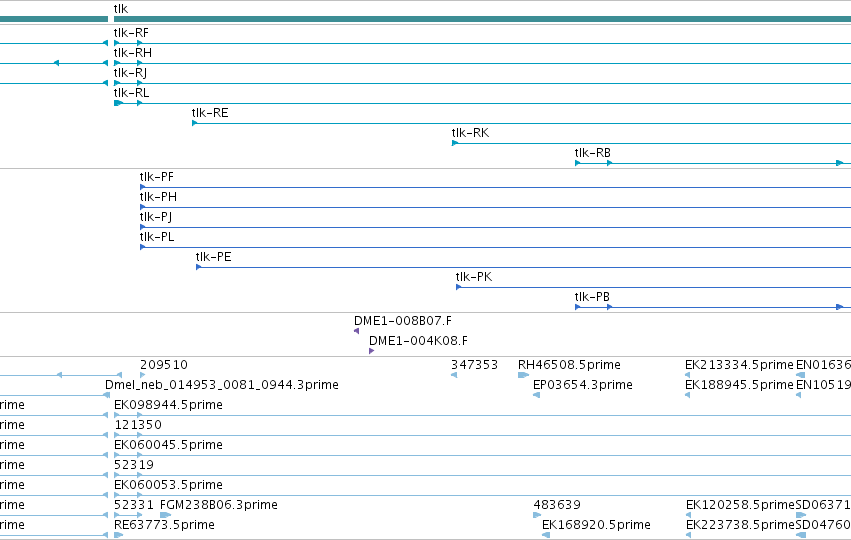Select the tlk gene label
Viewport: 851px width, 540px height.
click(x=120, y=9)
